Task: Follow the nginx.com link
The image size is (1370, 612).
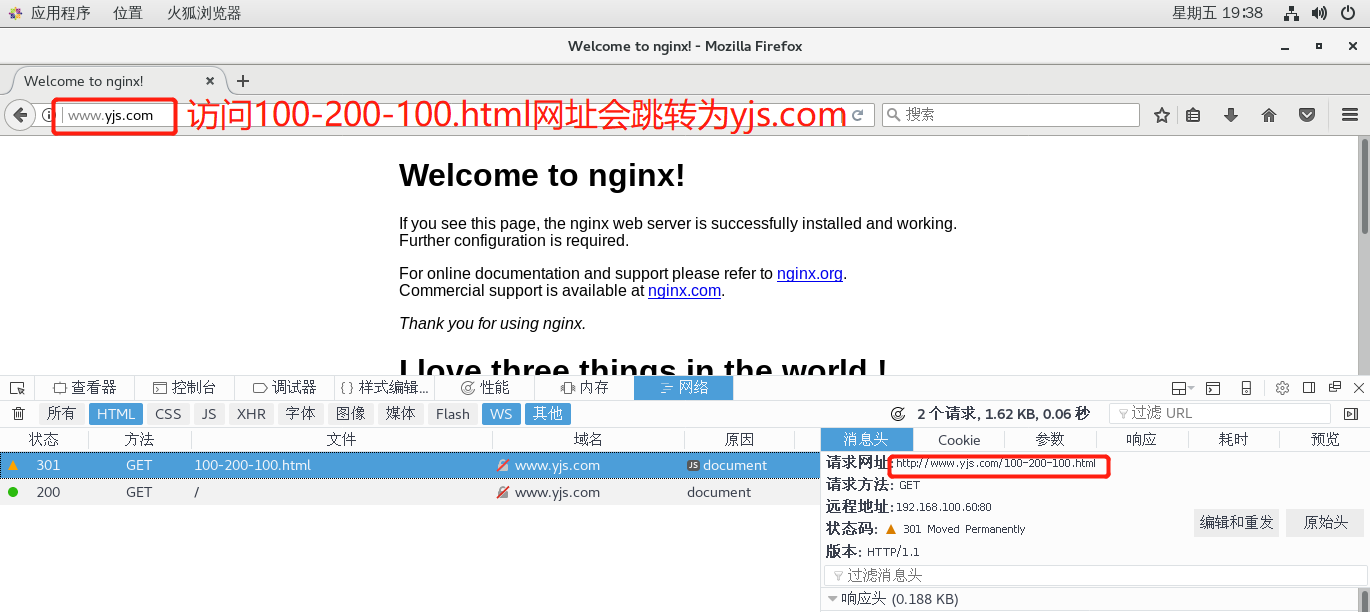Action: tap(684, 291)
